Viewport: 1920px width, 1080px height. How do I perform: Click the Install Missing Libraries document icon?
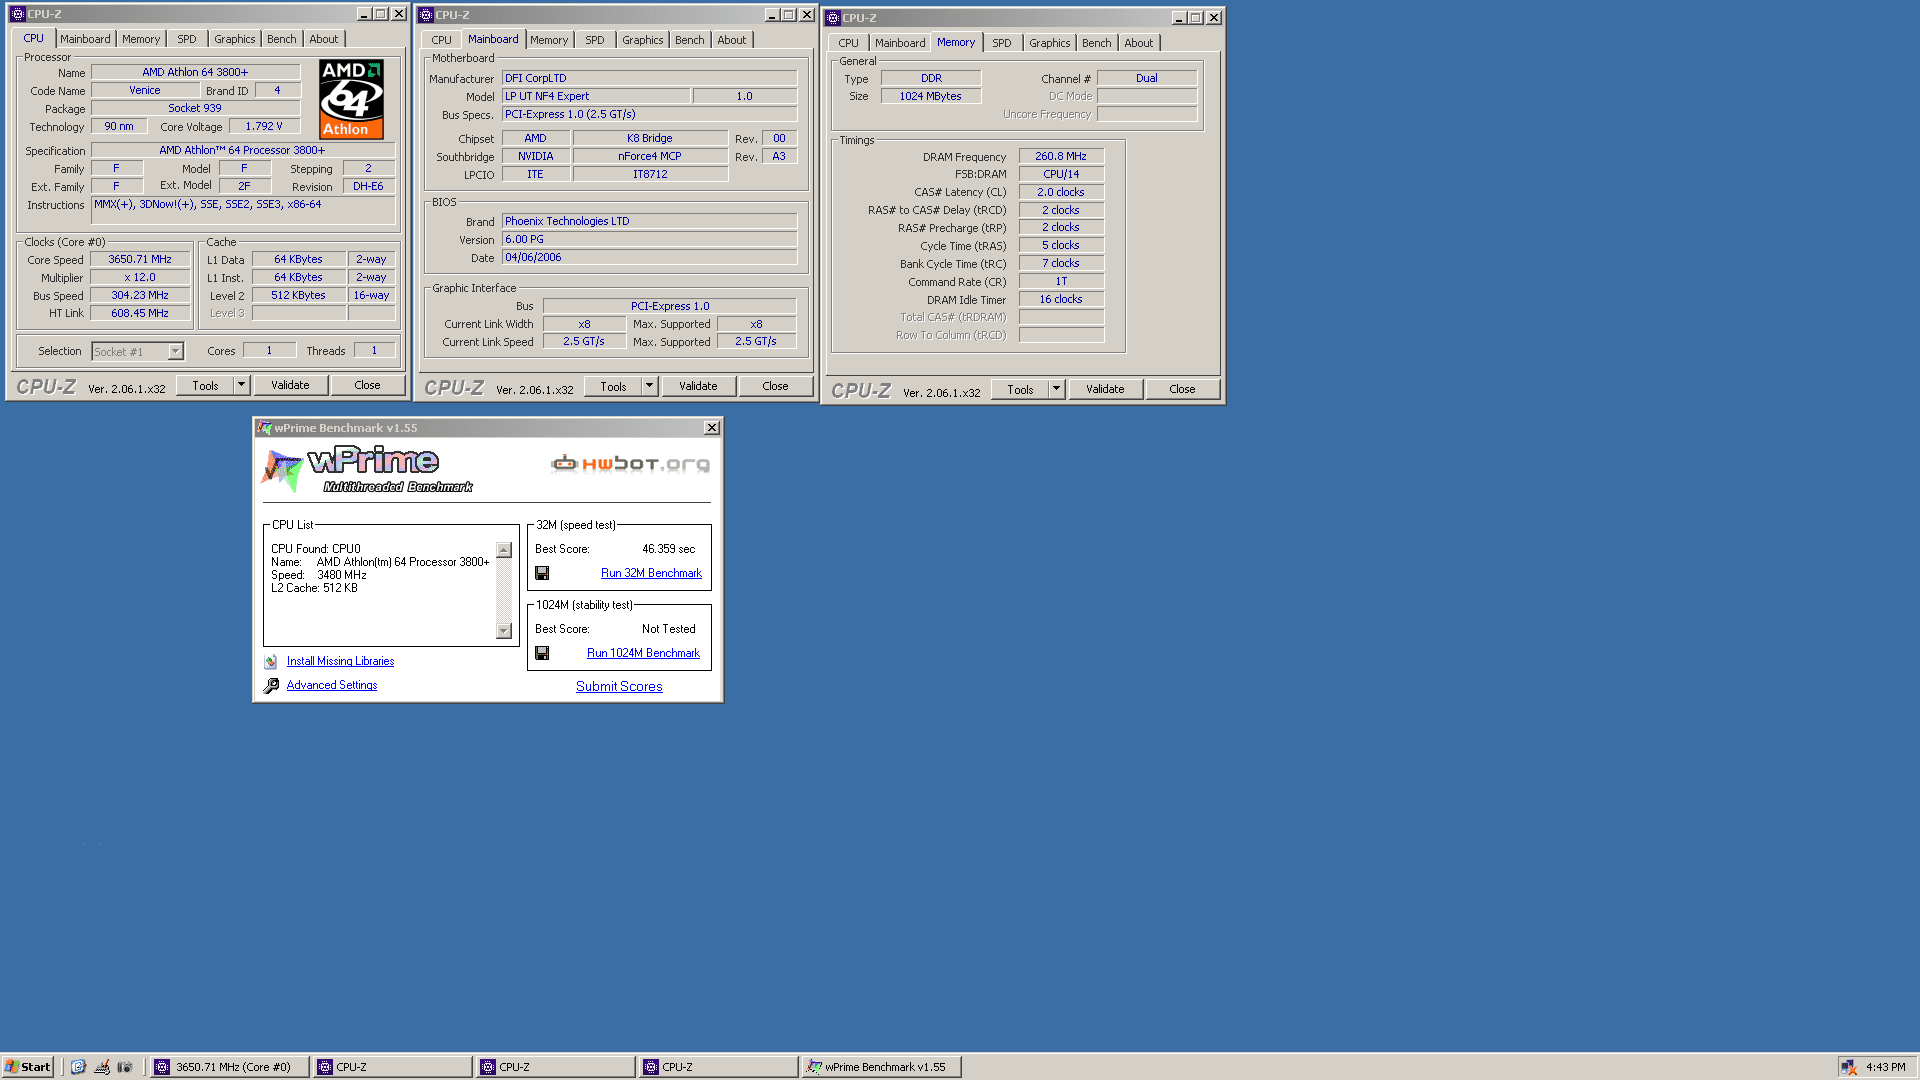click(x=271, y=662)
